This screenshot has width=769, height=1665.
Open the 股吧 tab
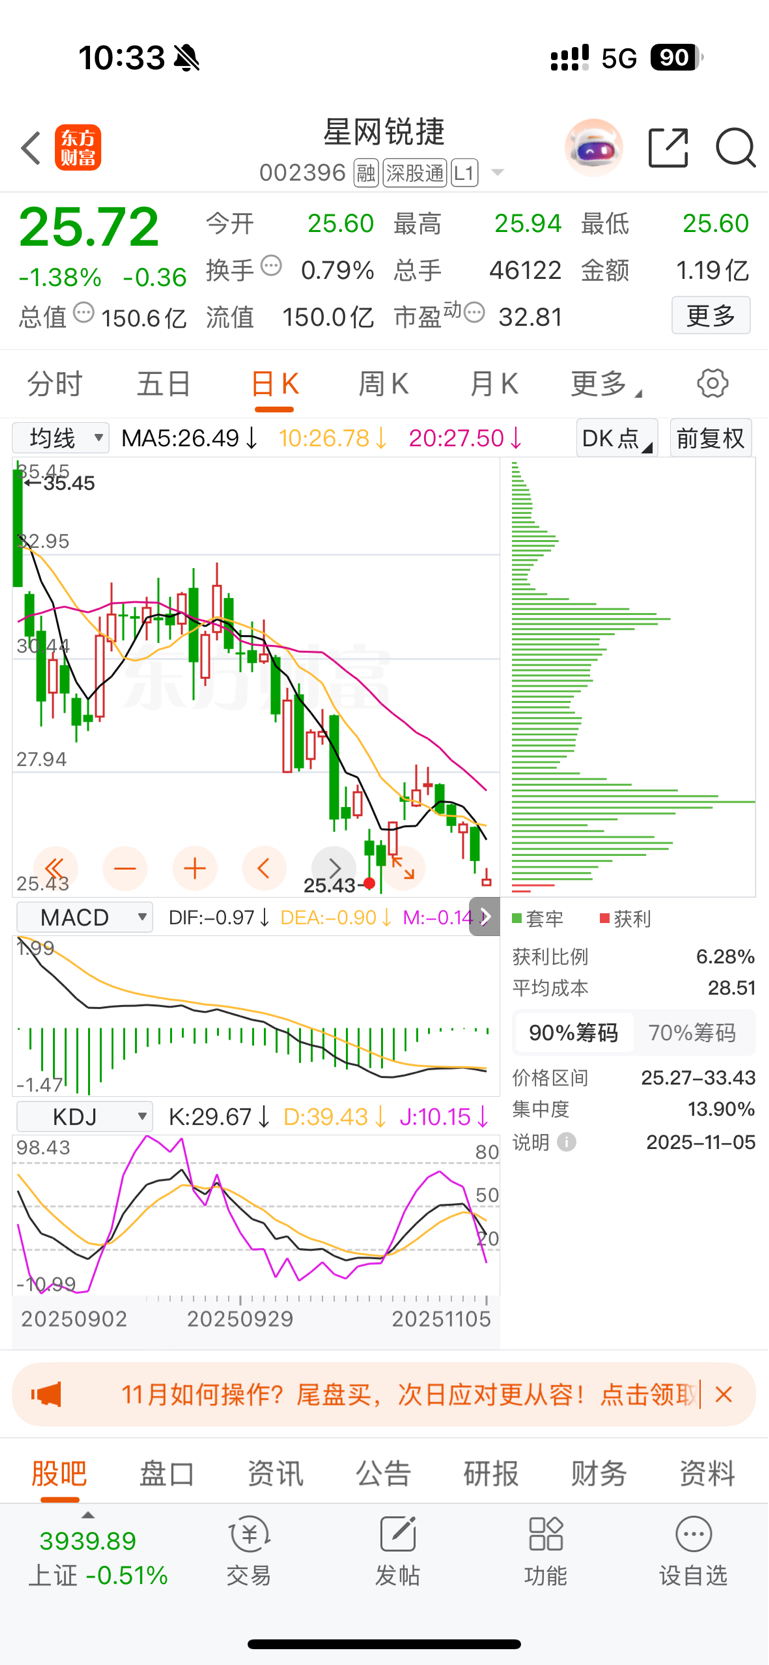click(x=59, y=1473)
